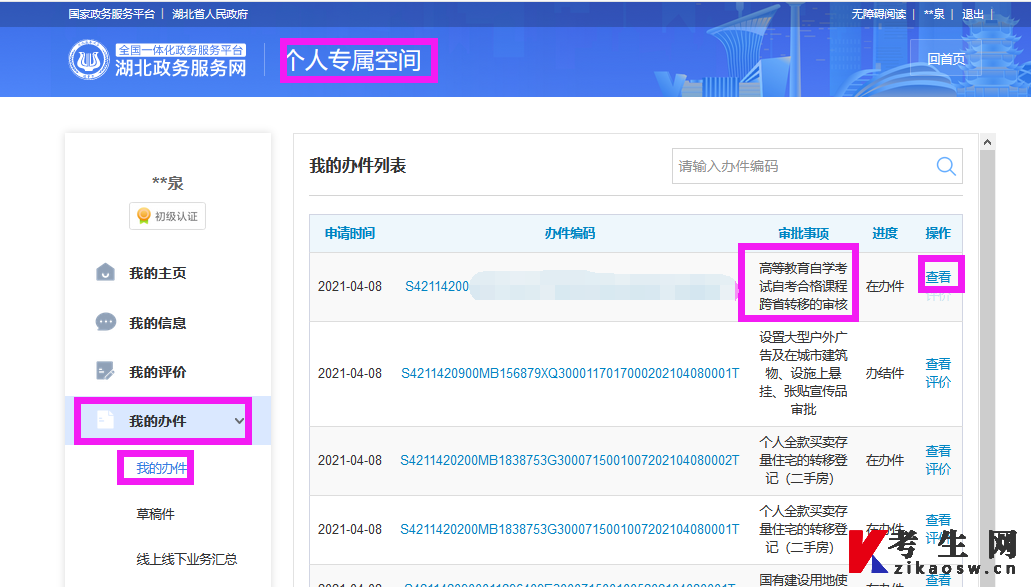Click 退出 to log out
Viewport: 1031px width, 587px height.
[972, 14]
